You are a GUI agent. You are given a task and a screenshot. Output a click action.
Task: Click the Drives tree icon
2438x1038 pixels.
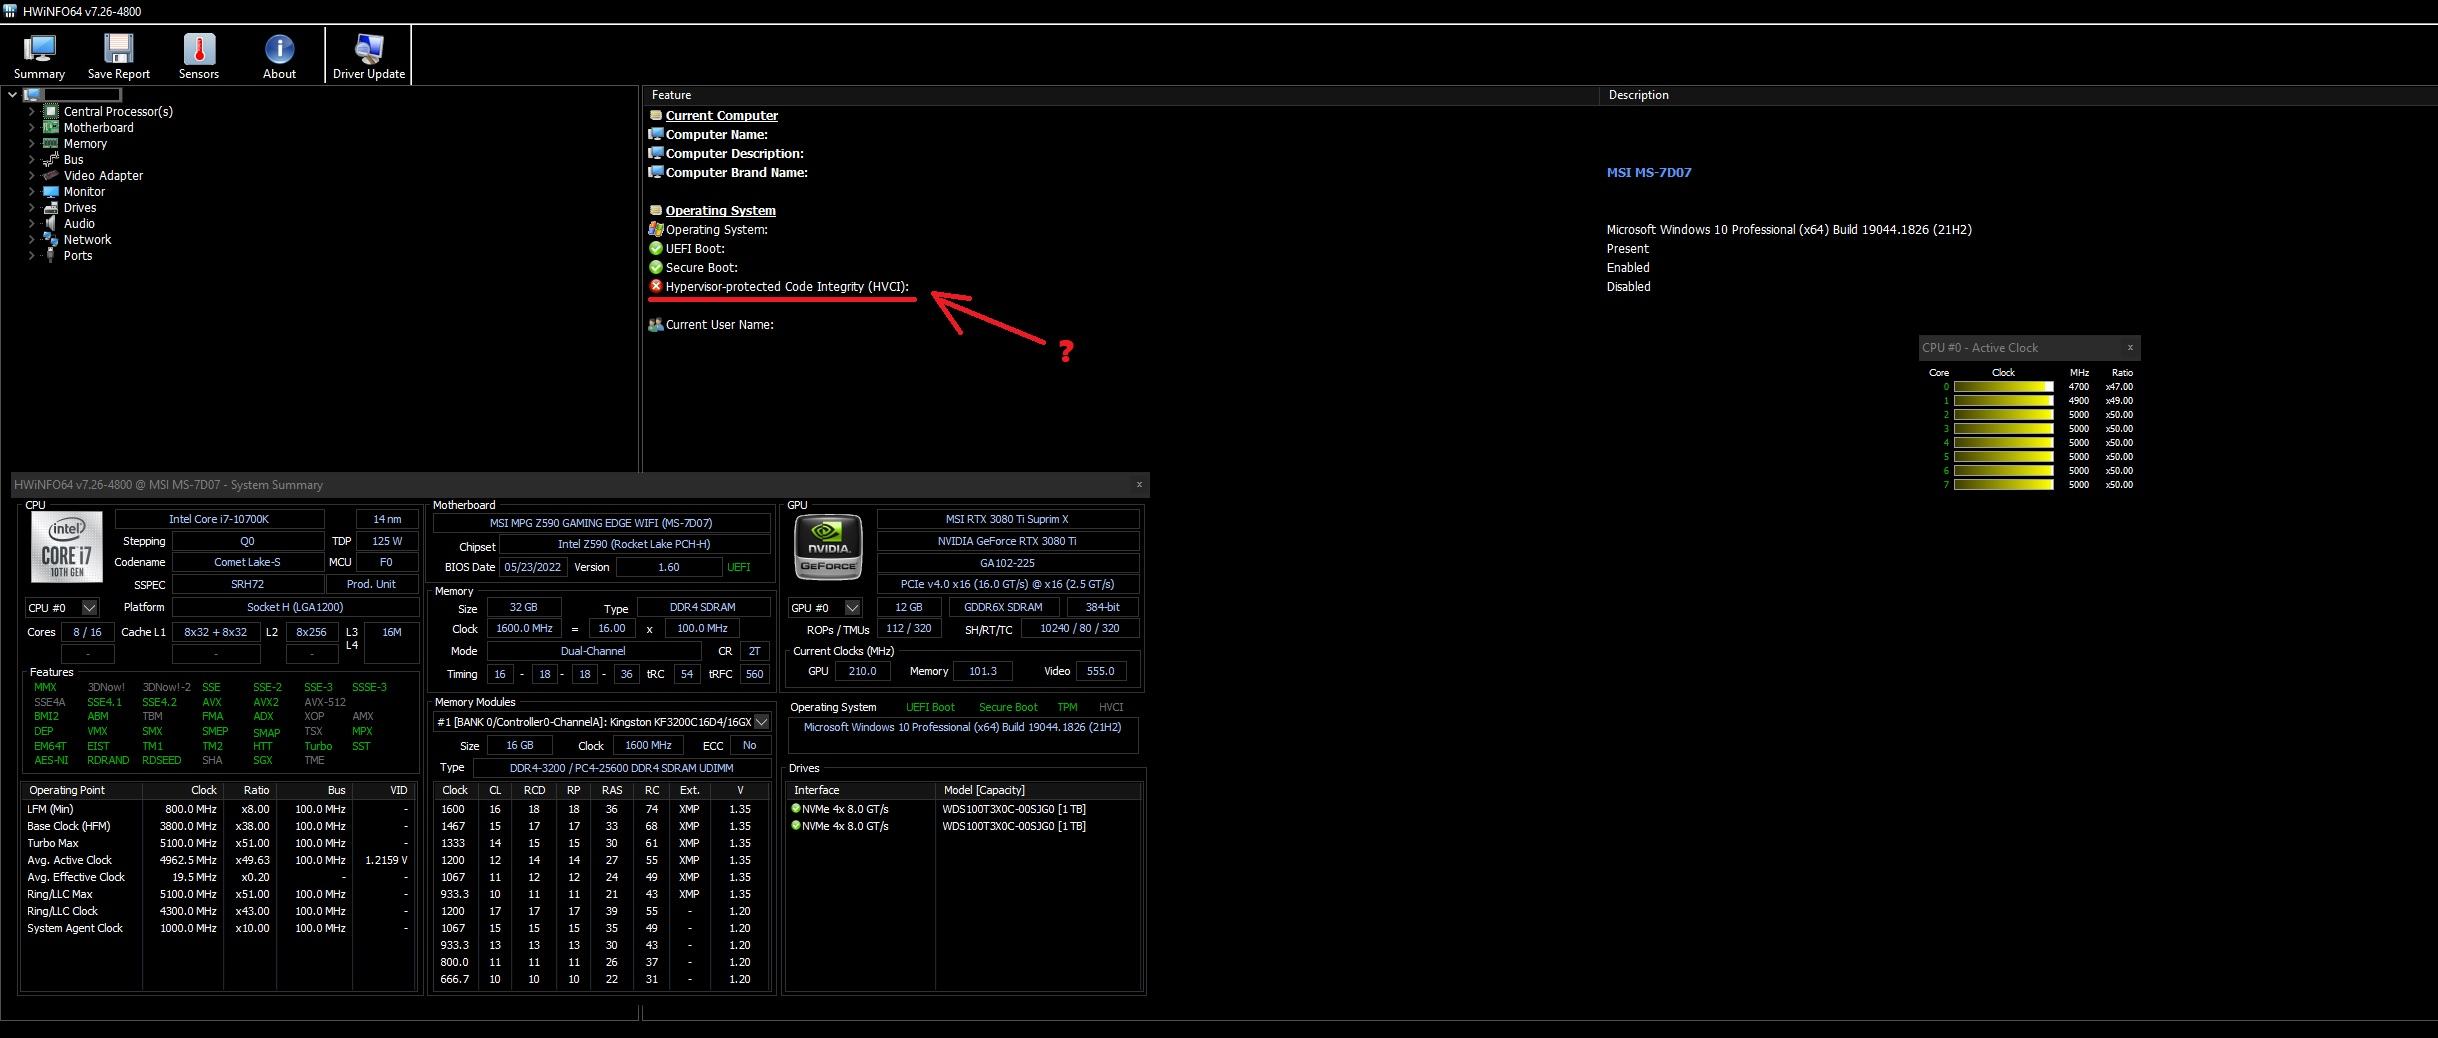(x=50, y=207)
